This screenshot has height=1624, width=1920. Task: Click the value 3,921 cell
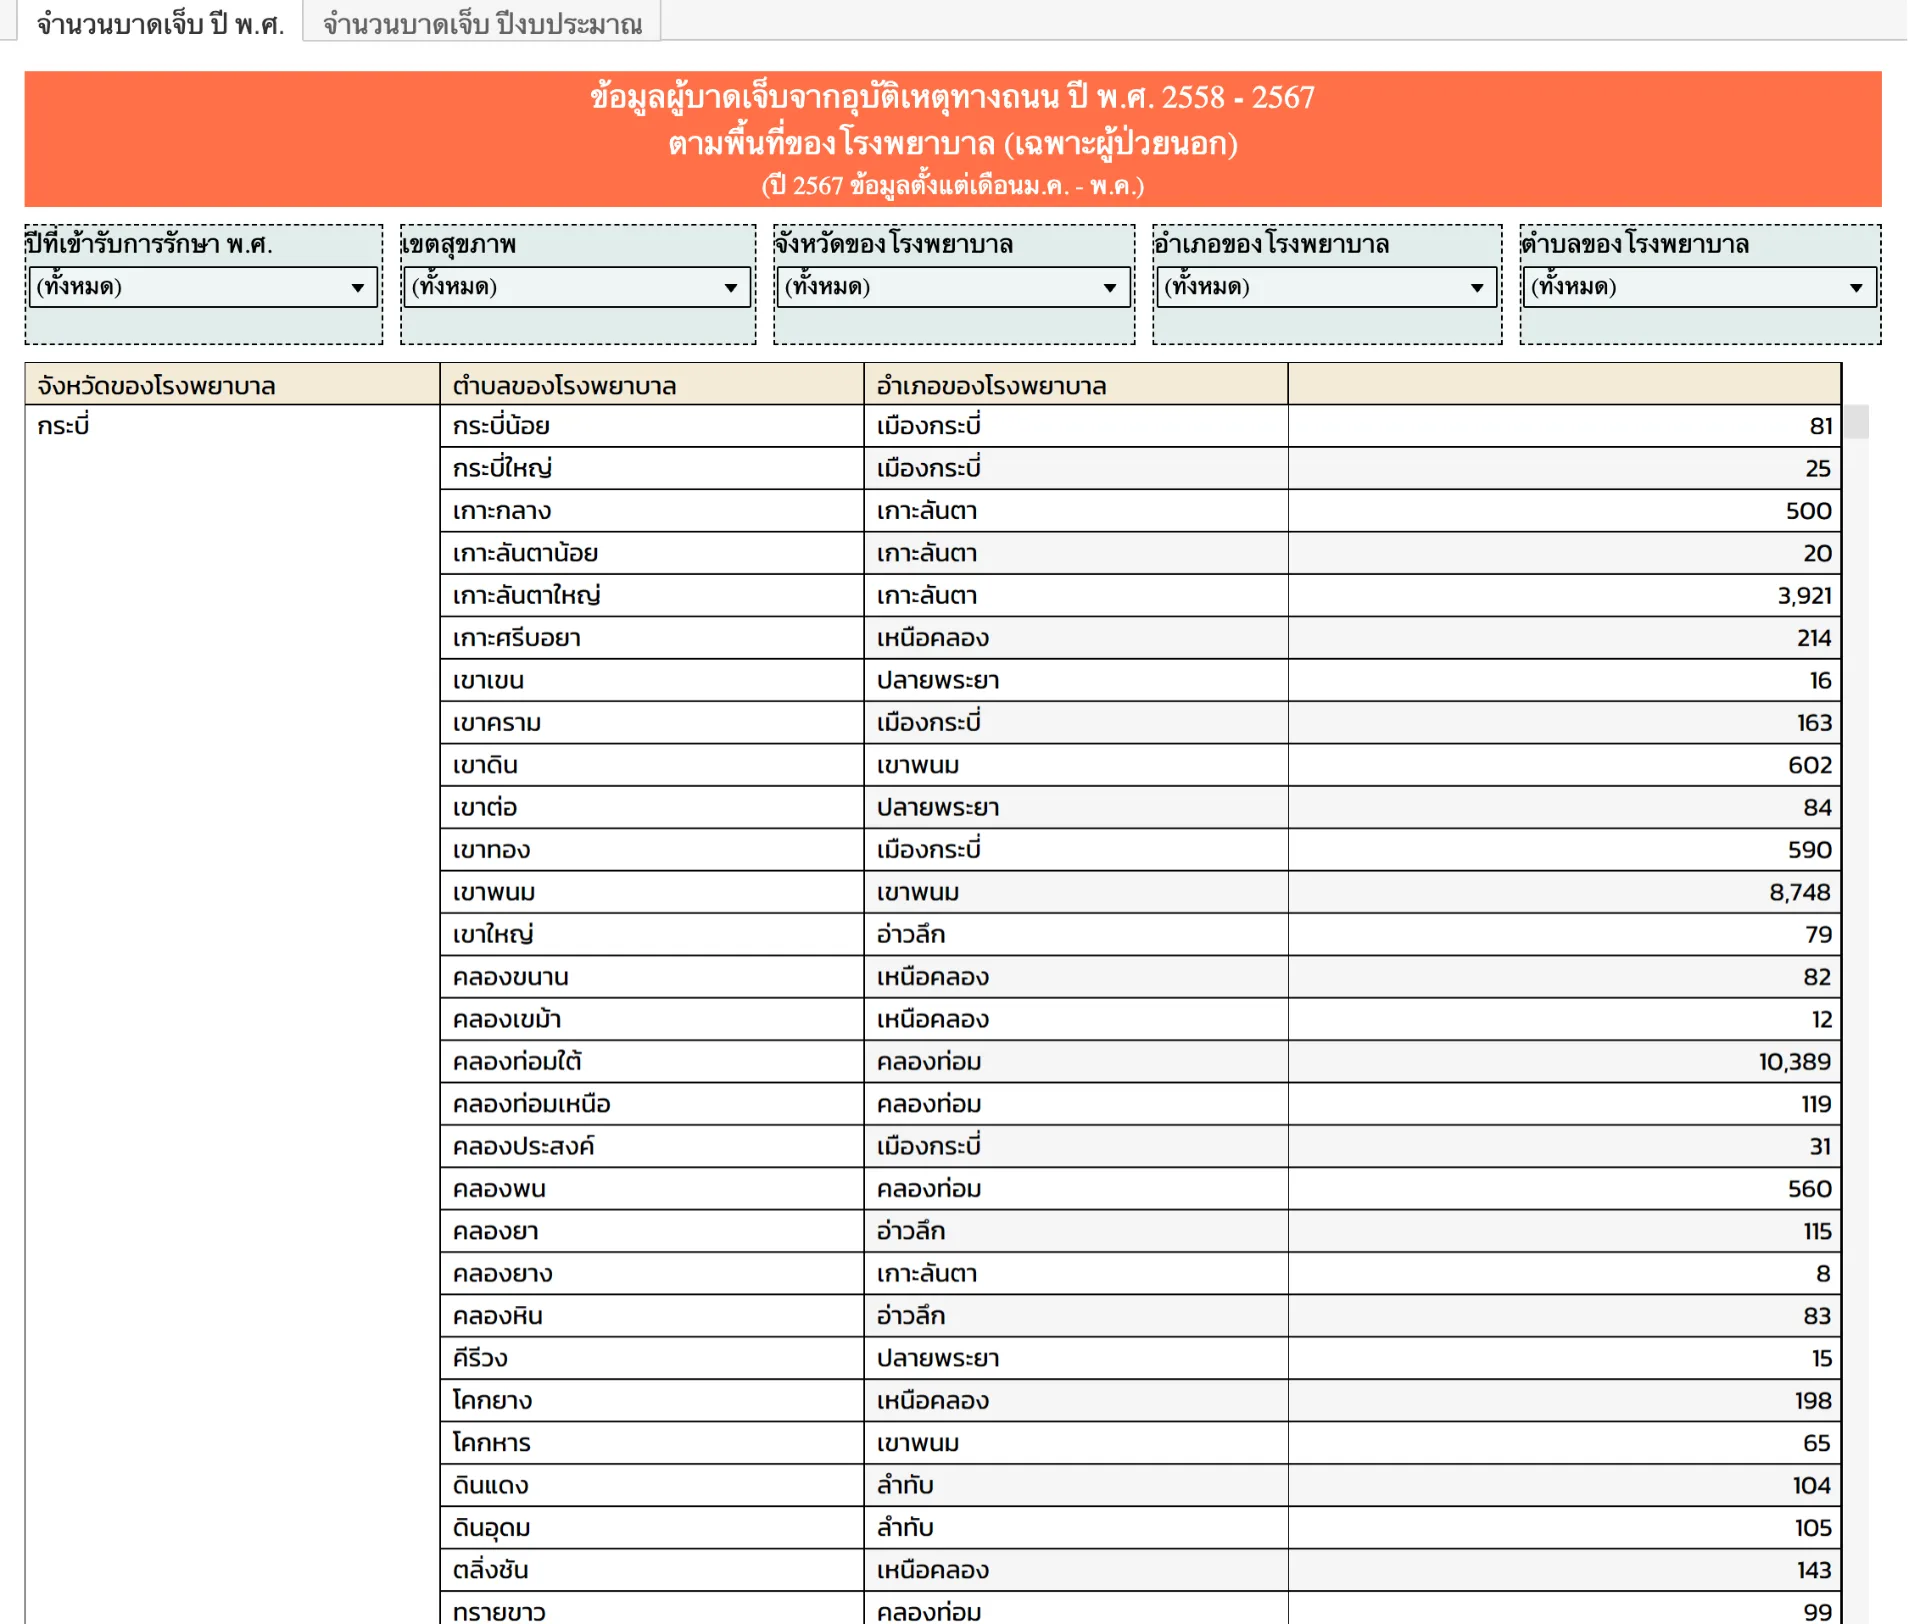pyautogui.click(x=1564, y=596)
